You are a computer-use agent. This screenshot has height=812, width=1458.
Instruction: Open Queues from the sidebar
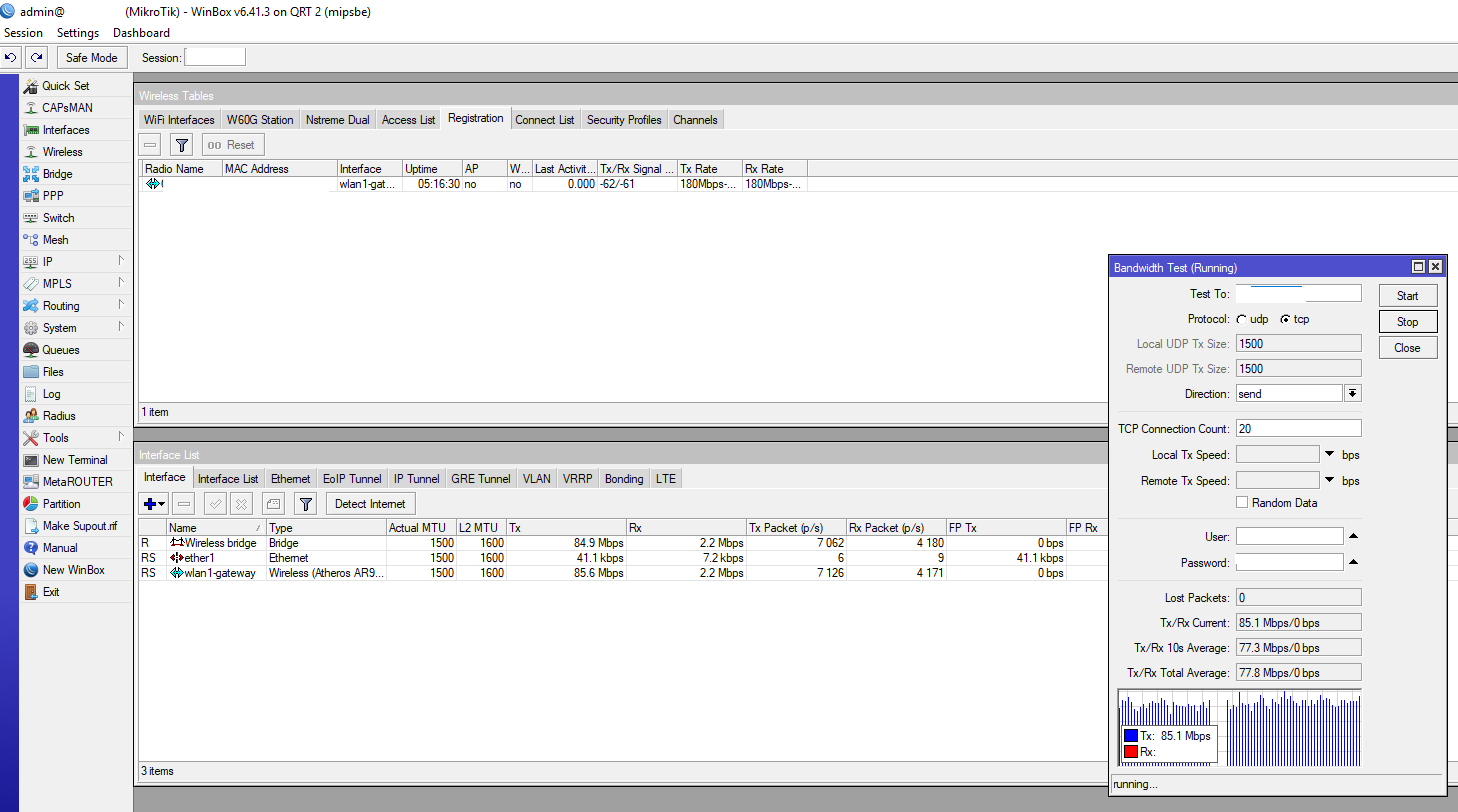pos(60,350)
